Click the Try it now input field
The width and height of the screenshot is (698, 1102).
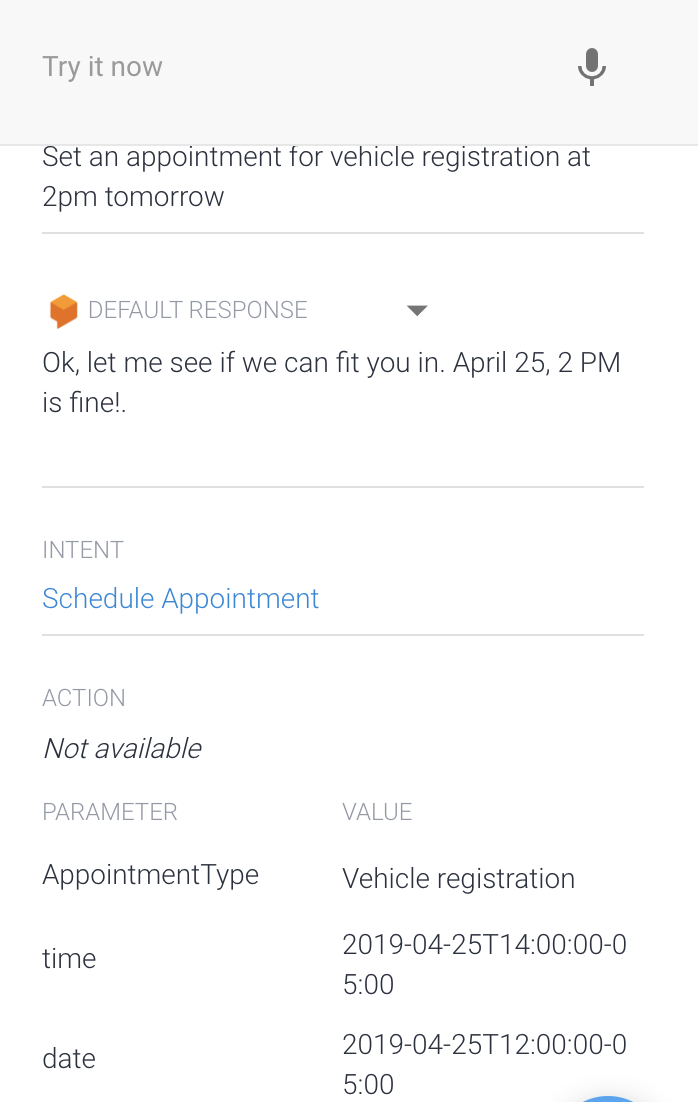(x=290, y=67)
